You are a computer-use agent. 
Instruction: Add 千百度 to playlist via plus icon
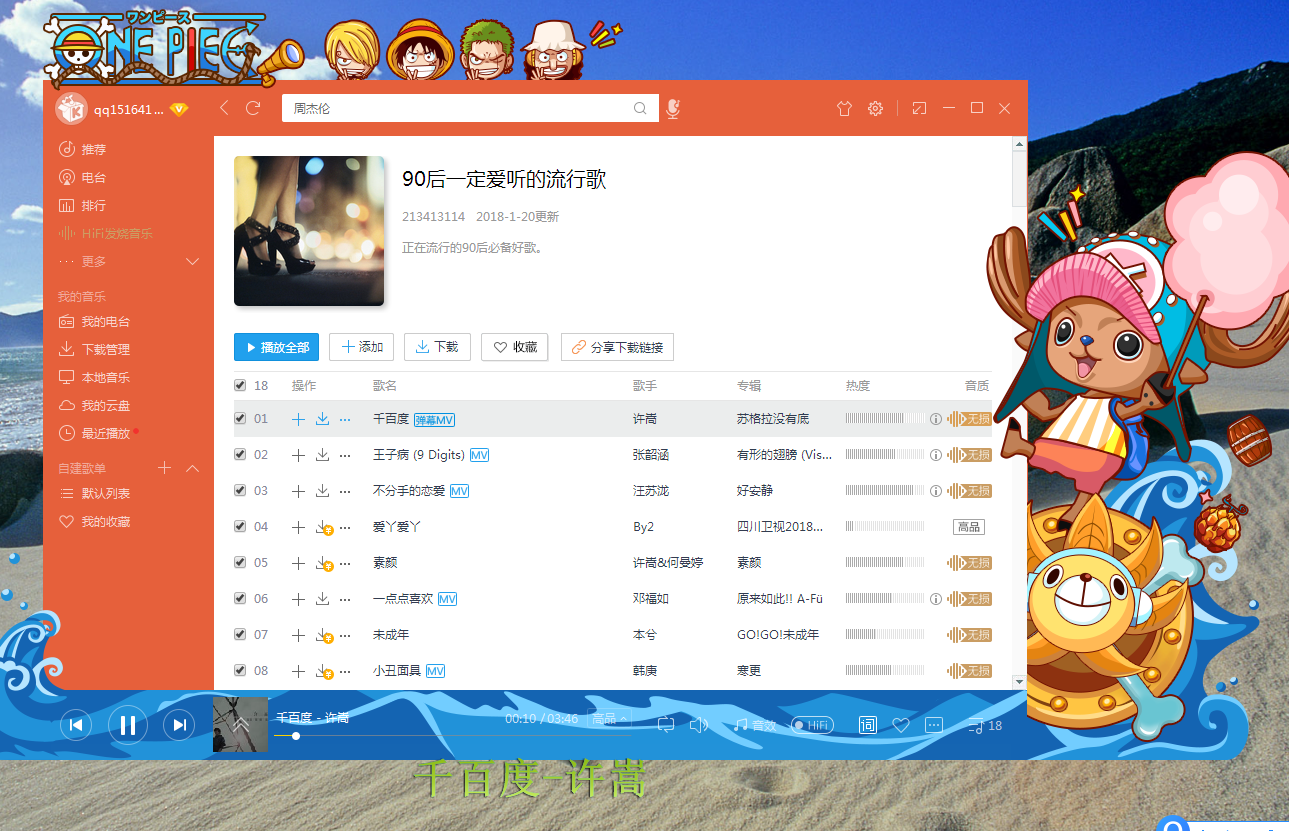298,419
